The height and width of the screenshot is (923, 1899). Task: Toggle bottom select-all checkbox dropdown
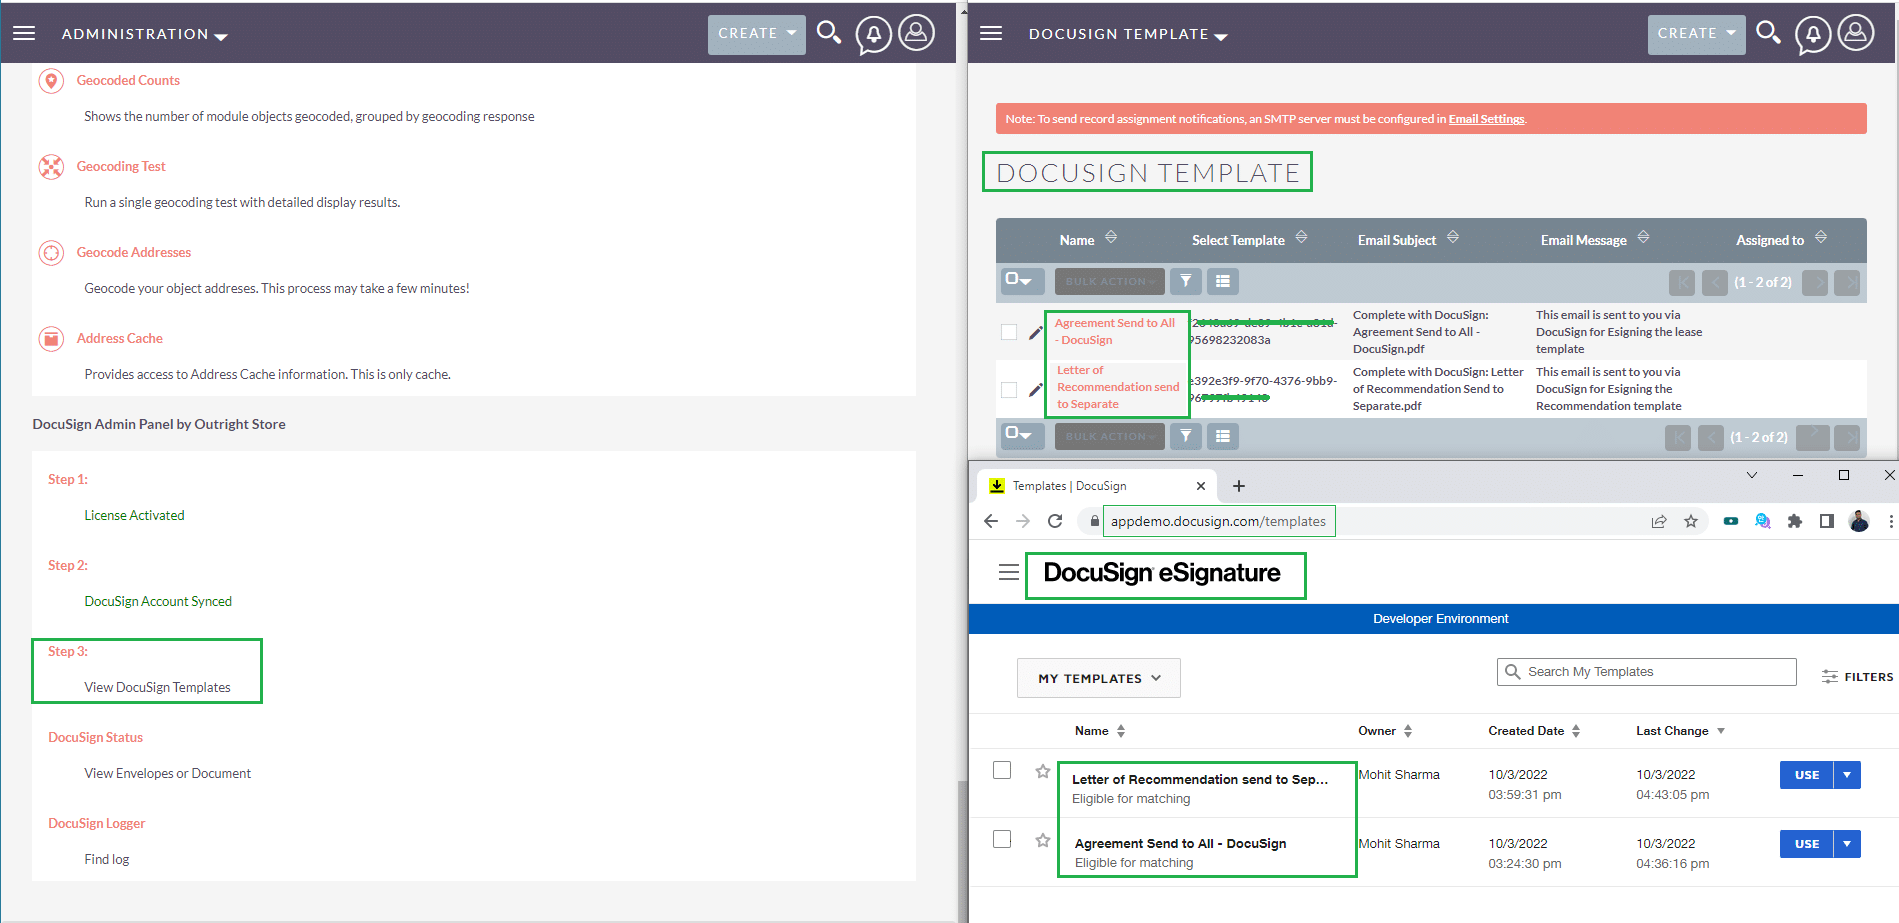[1021, 436]
